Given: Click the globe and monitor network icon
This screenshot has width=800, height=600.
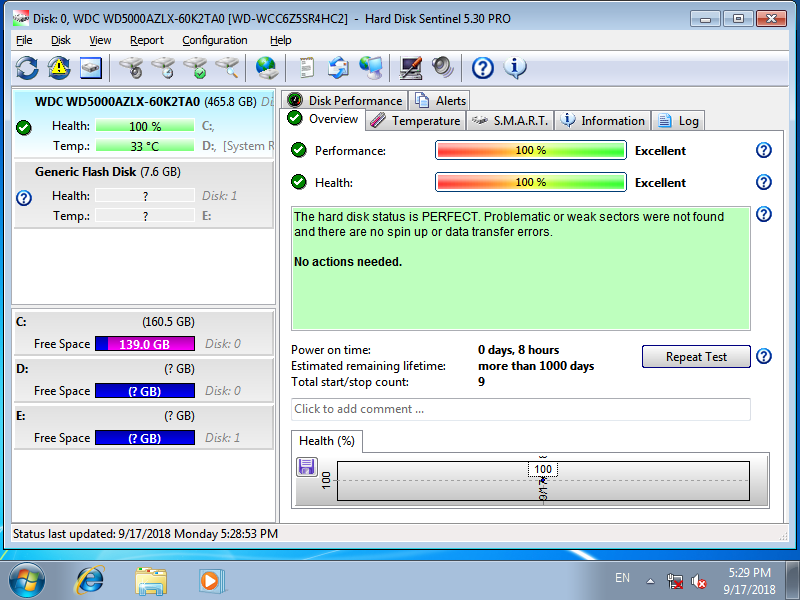Looking at the screenshot, I should click(x=371, y=68).
